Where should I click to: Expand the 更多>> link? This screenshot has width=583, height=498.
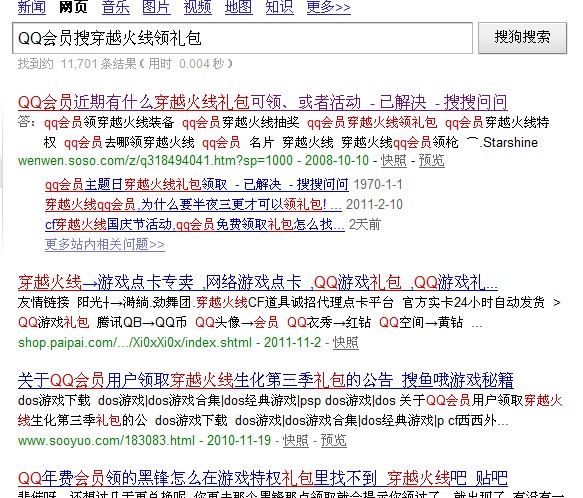(329, 7)
